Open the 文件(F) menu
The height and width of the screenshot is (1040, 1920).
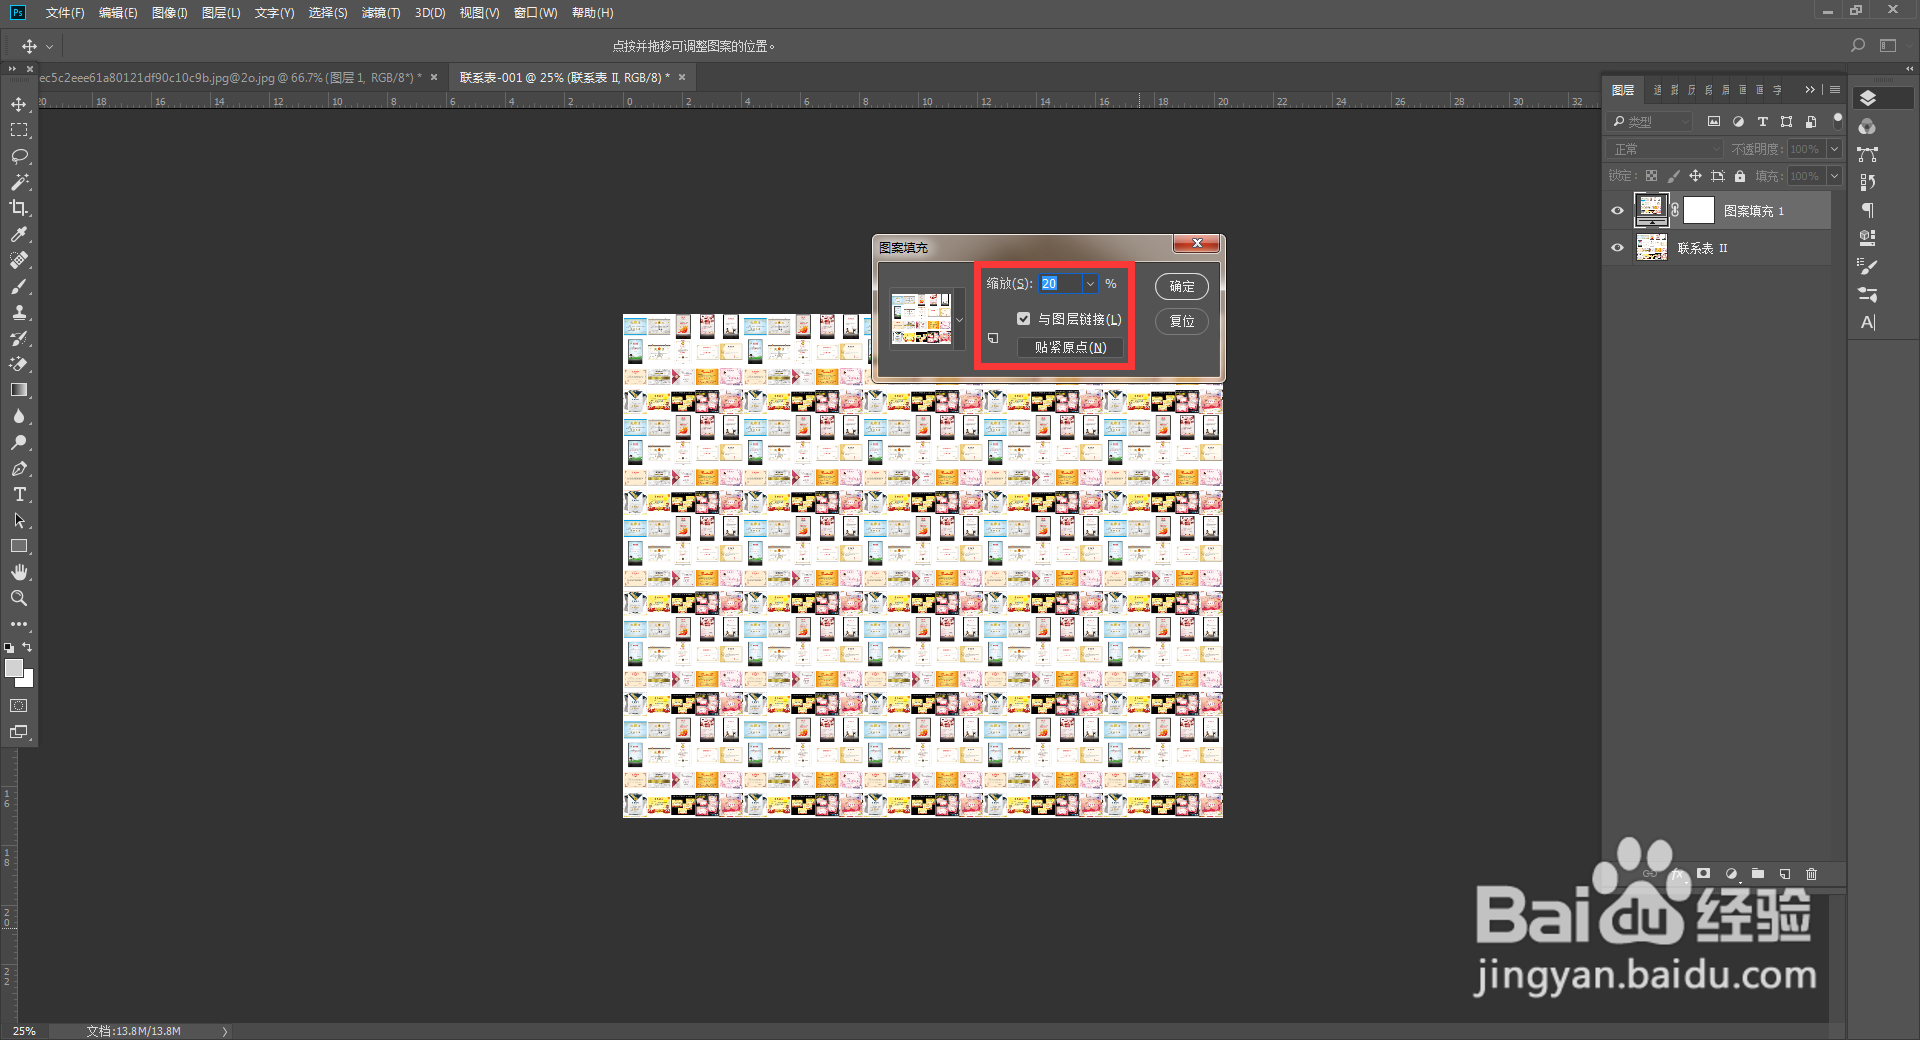65,13
